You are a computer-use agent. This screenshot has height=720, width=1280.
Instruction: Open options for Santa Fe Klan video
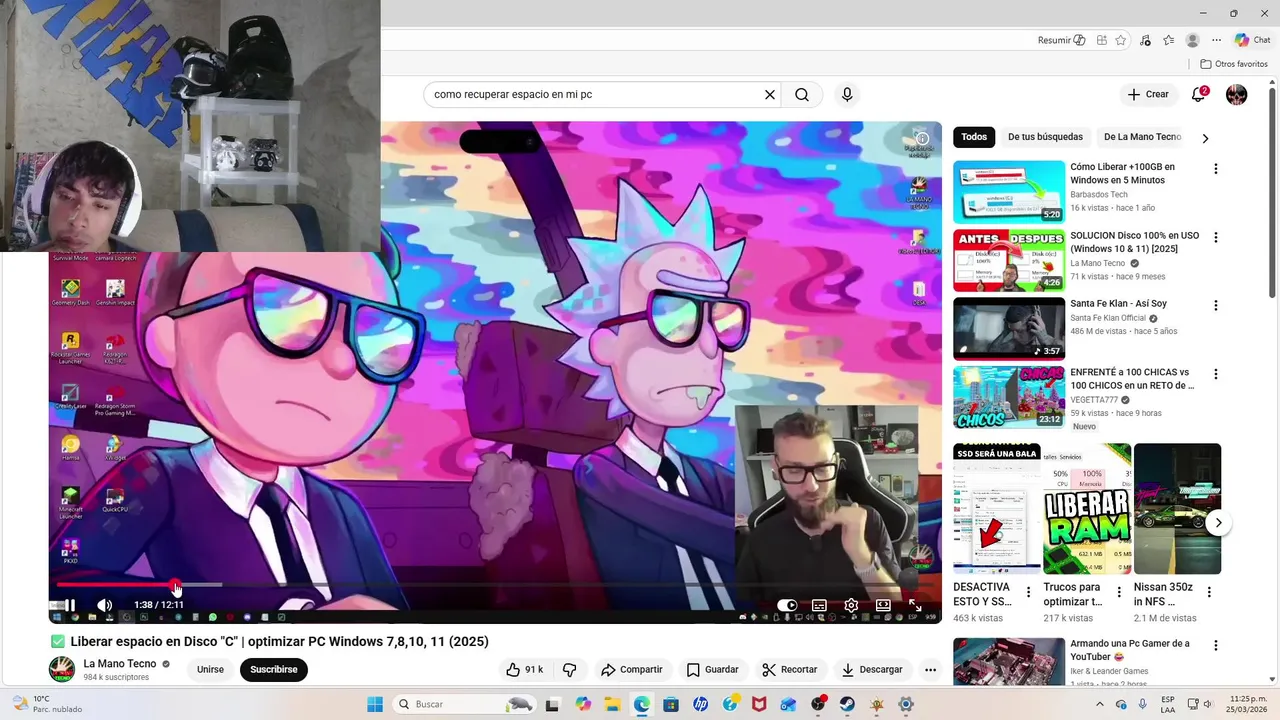(1216, 306)
